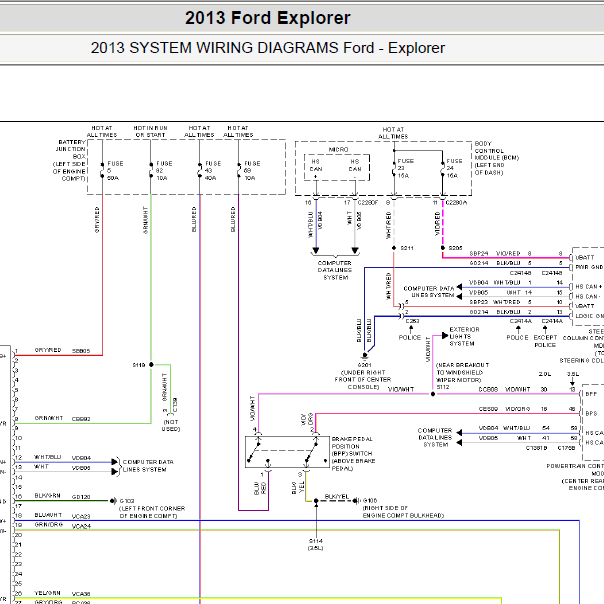Click the ground label "G105"

pos(370,501)
